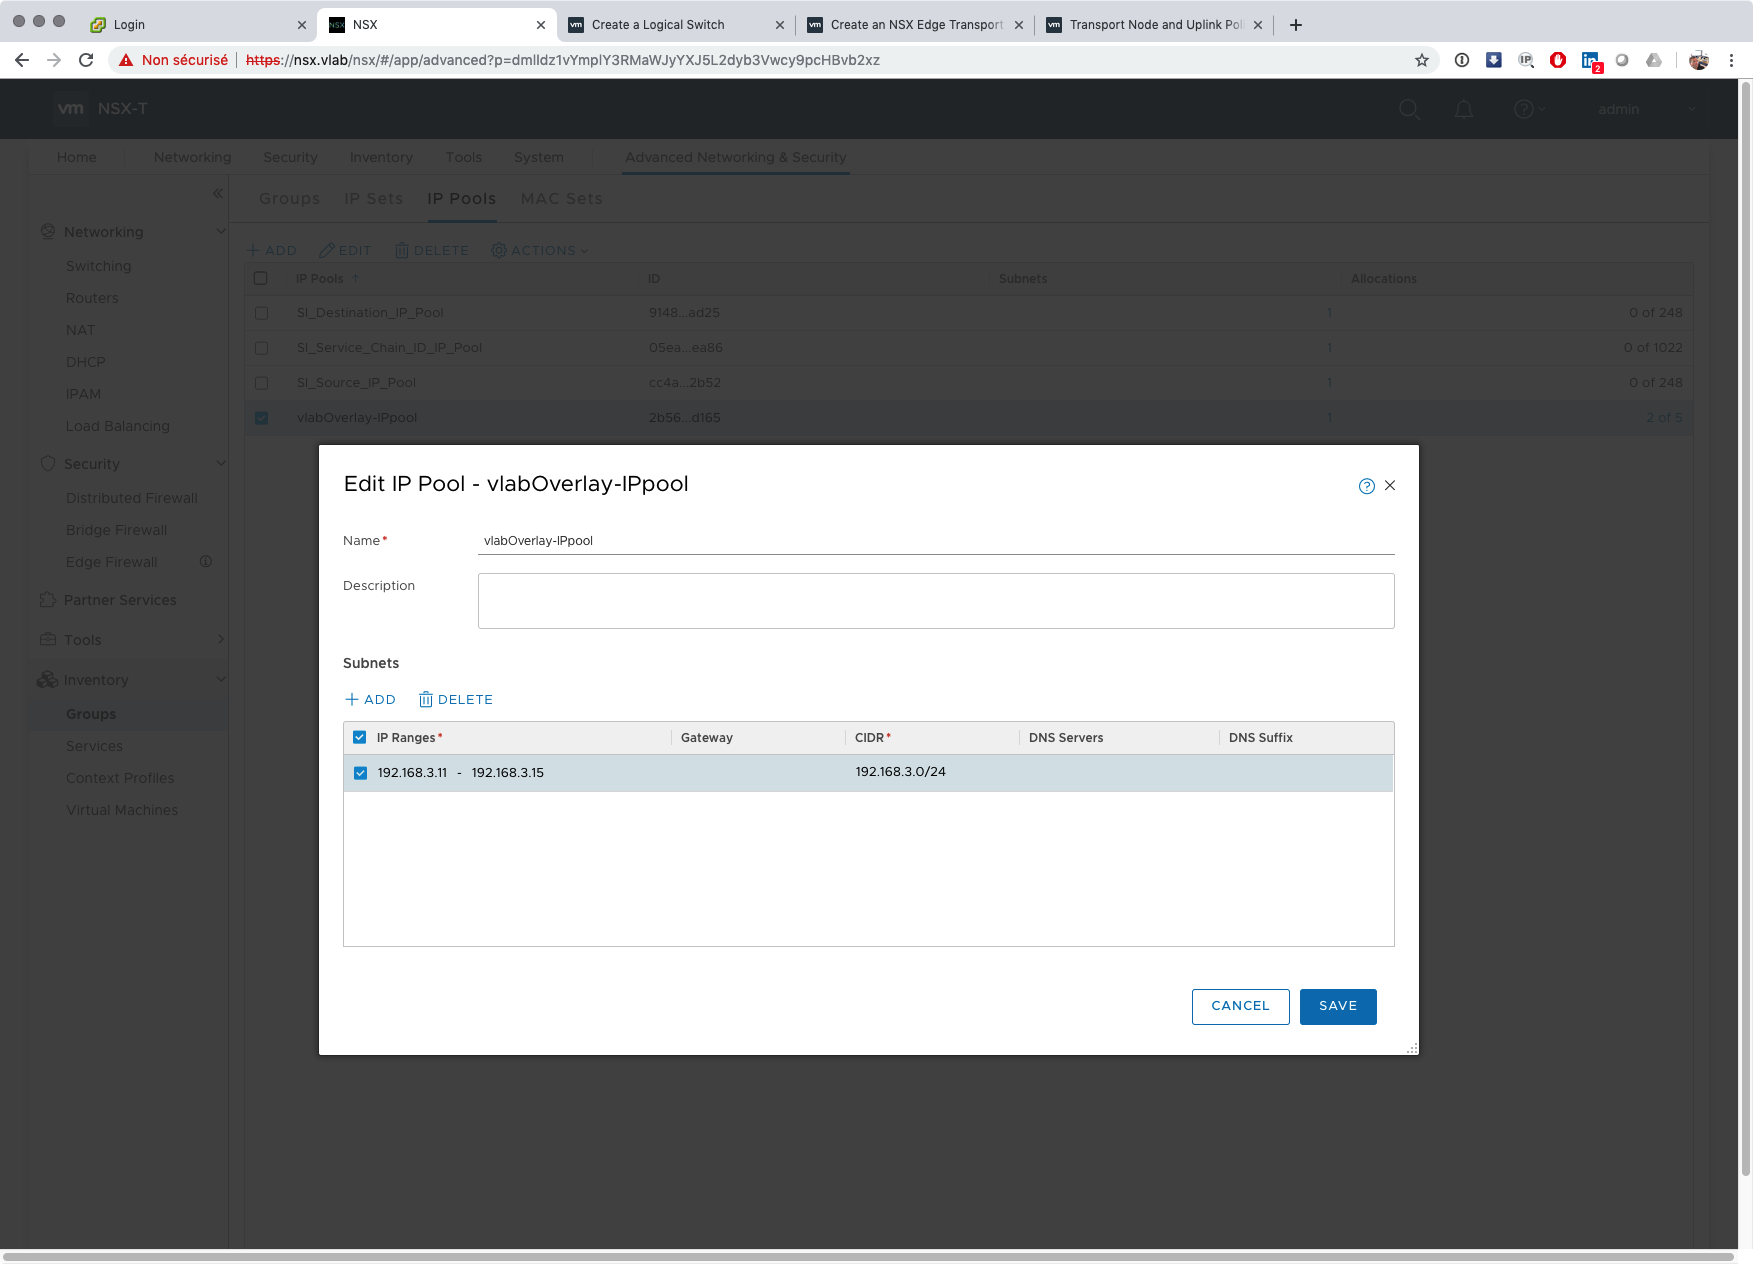Close the Edit IP Pool dialog
1753x1264 pixels.
(1390, 486)
